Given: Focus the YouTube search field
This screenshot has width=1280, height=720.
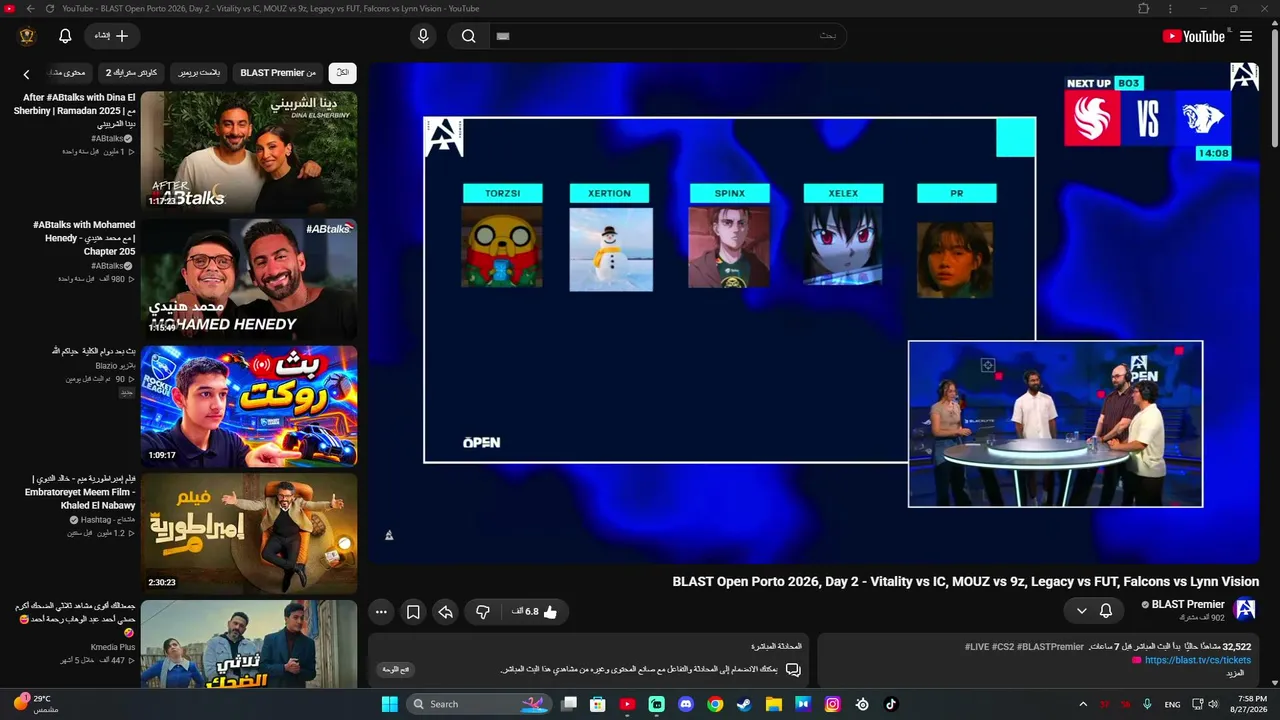Looking at the screenshot, I should point(668,36).
